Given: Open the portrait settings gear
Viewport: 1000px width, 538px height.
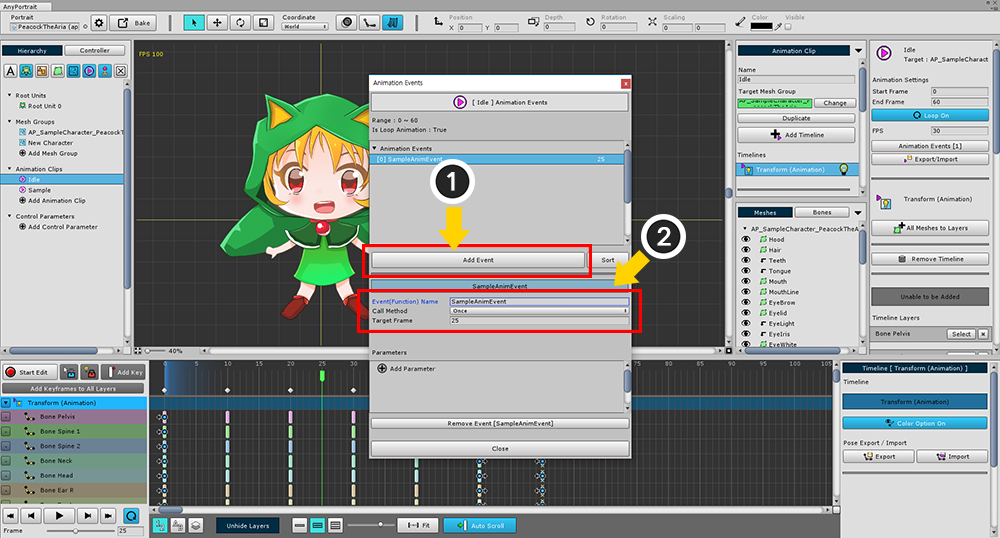Looking at the screenshot, I should pos(99,23).
